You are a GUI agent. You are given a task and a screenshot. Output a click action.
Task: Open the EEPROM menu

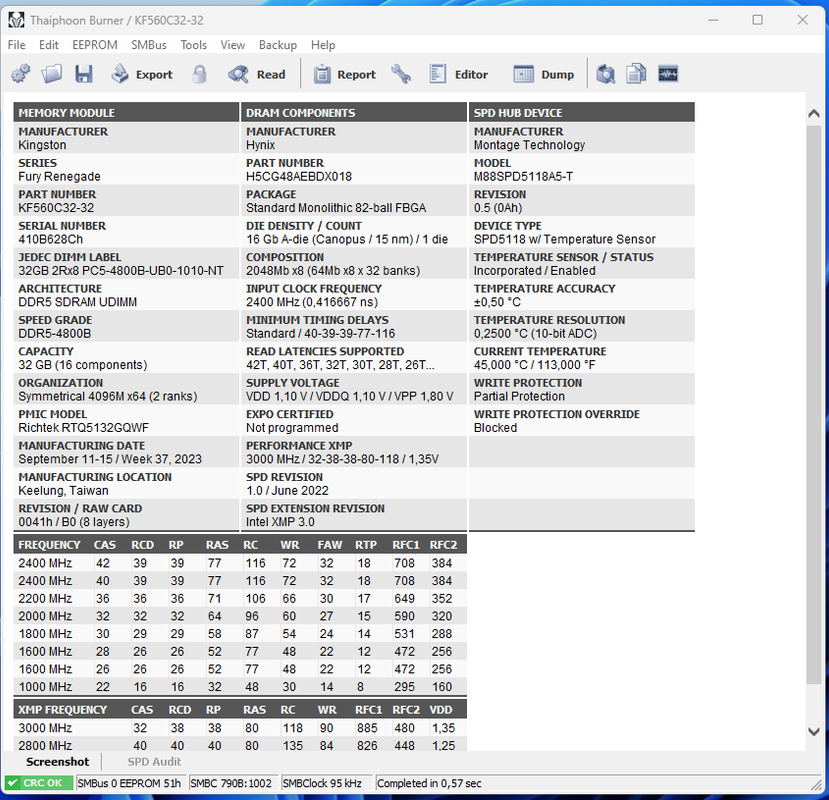coord(95,45)
